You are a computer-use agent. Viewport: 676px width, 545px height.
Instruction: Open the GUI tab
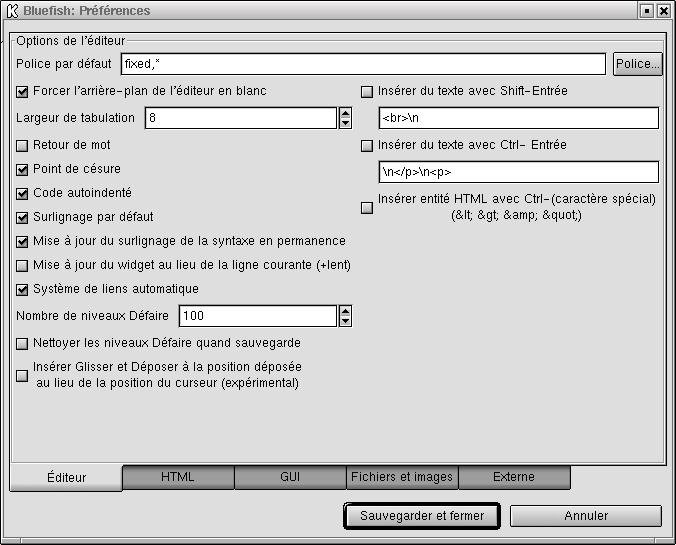[x=290, y=478]
